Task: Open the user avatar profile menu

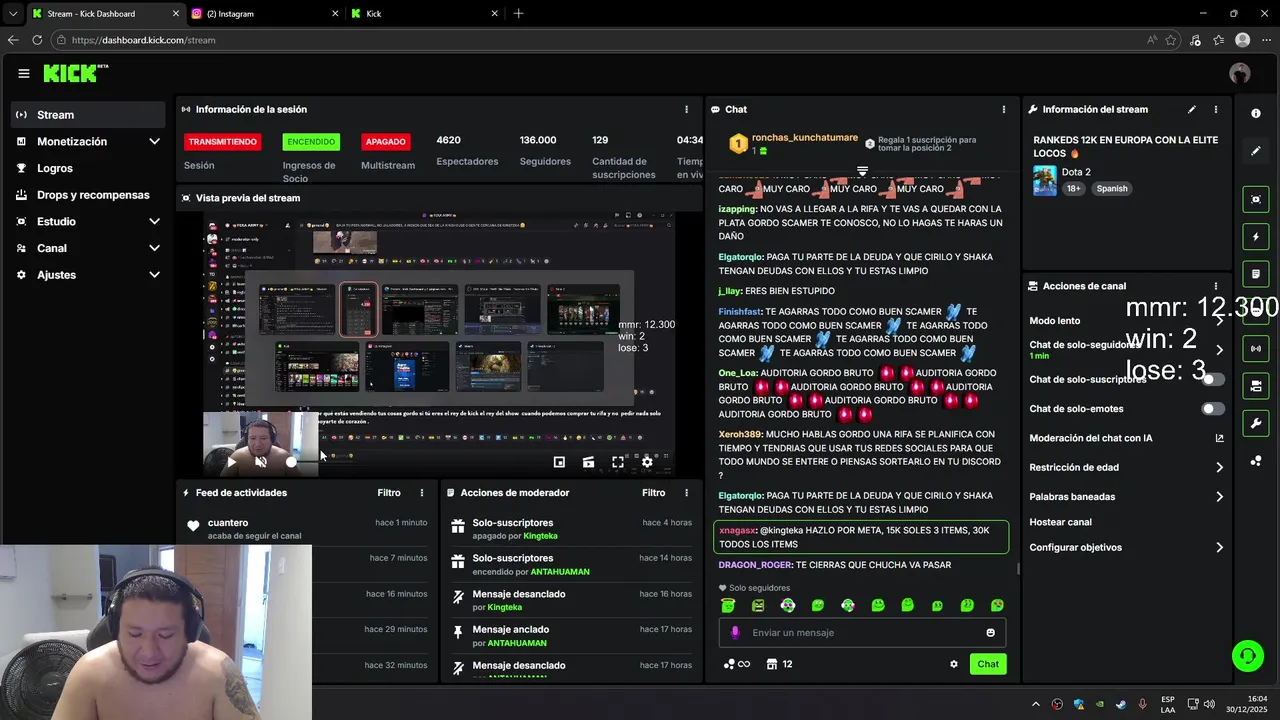Action: point(1240,73)
